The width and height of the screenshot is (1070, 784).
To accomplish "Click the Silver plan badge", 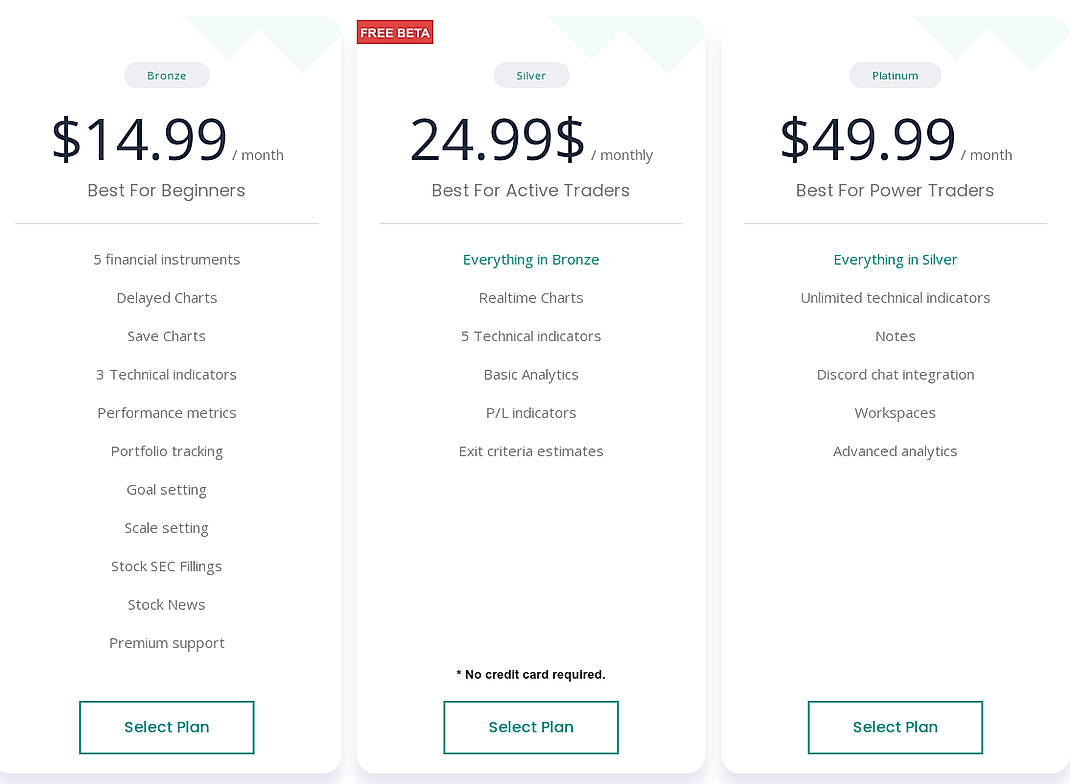I will [531, 75].
